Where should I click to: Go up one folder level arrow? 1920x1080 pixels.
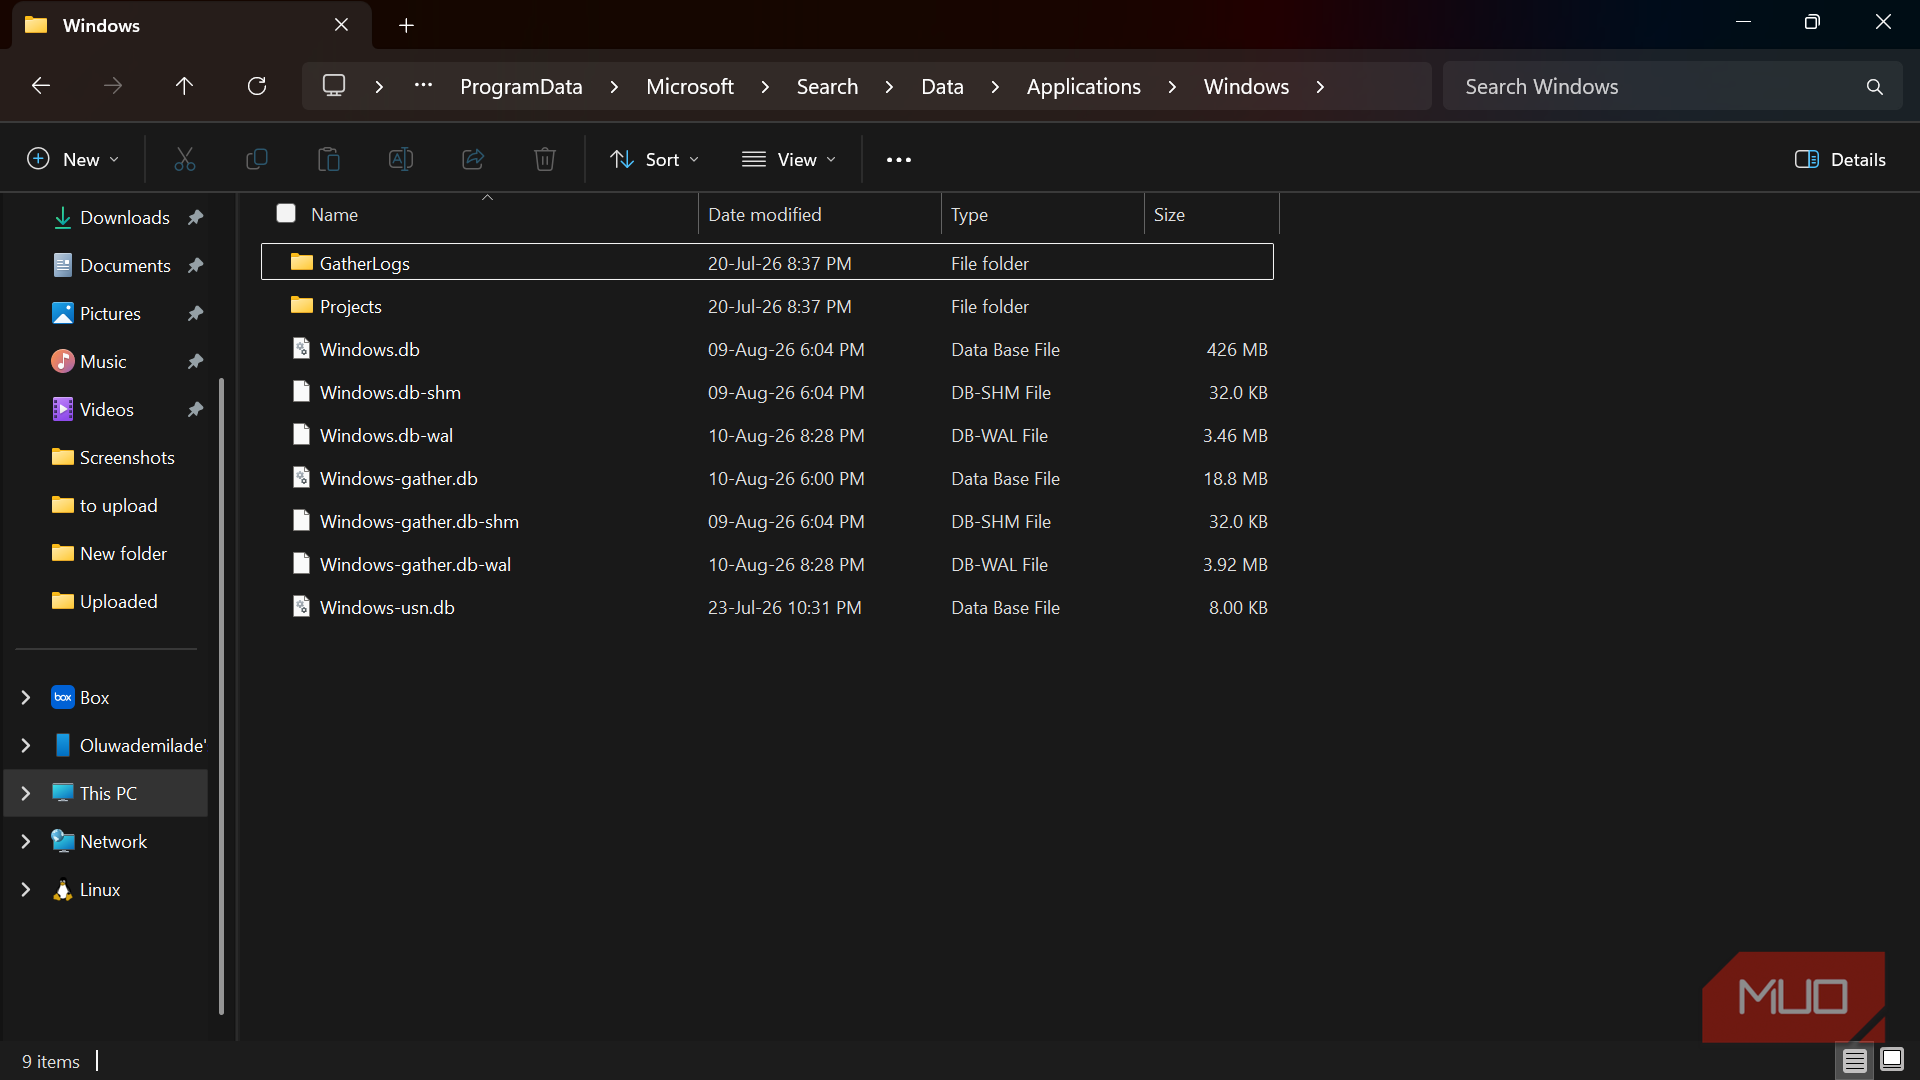pos(184,86)
